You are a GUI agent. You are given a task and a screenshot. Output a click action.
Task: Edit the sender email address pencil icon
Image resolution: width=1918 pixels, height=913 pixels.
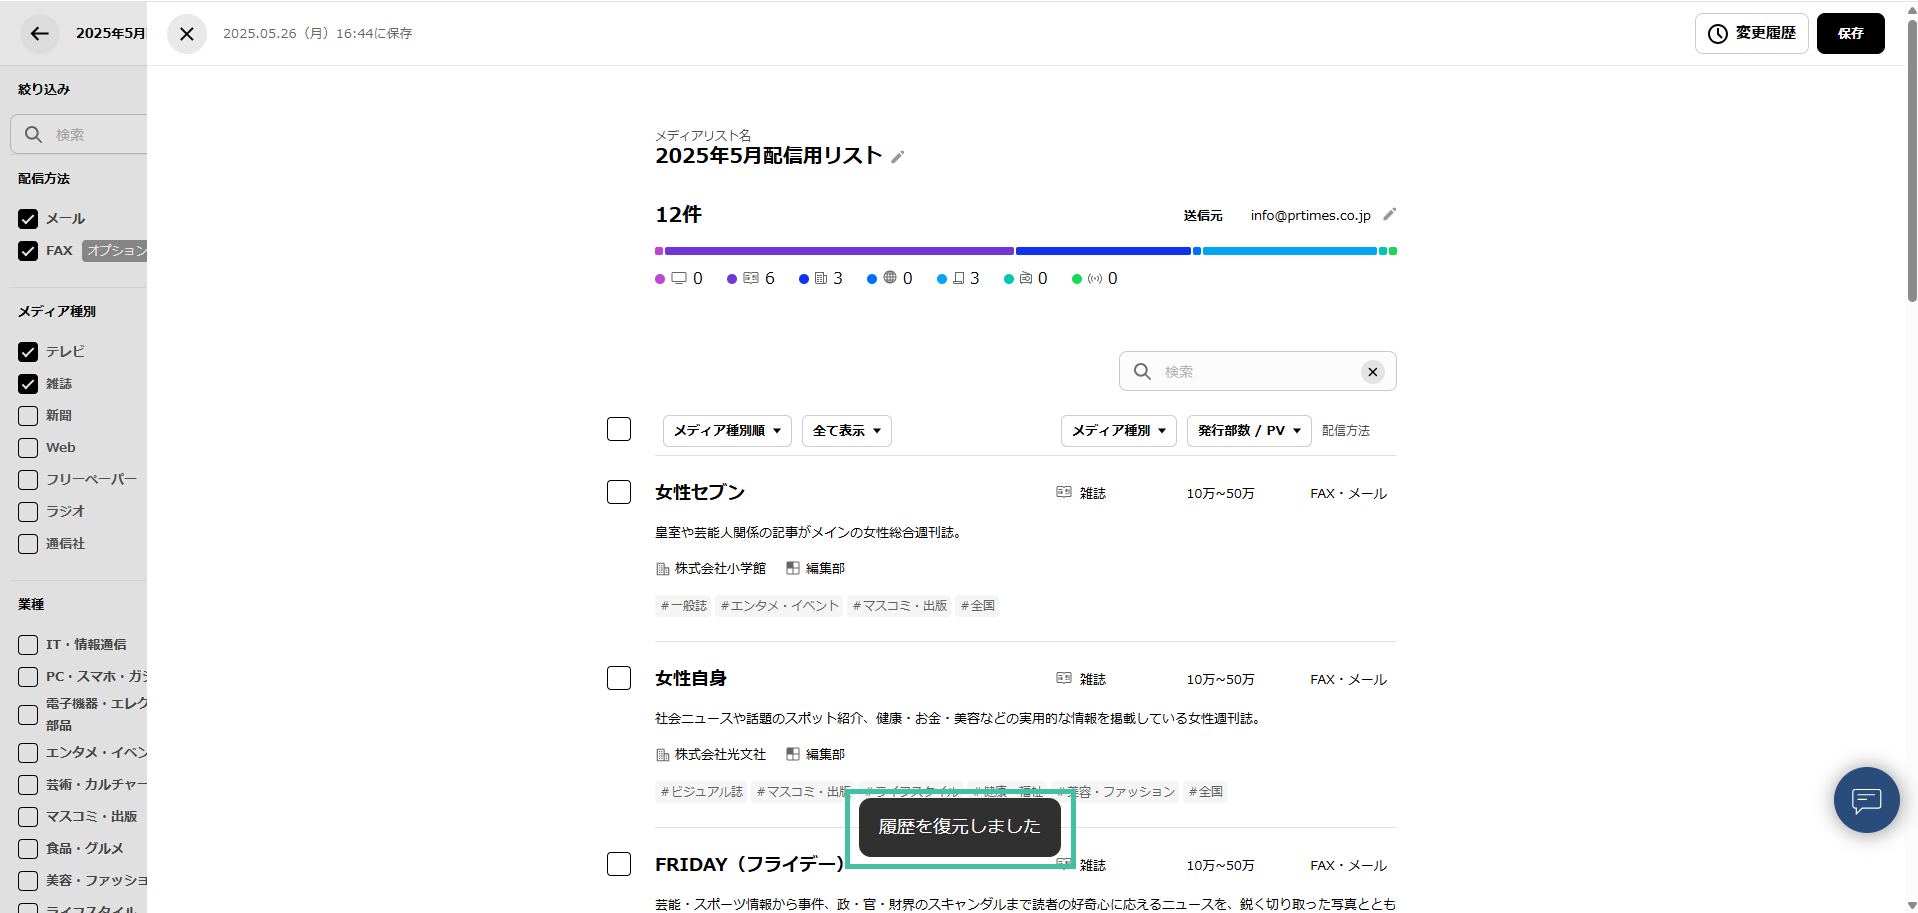tap(1389, 215)
